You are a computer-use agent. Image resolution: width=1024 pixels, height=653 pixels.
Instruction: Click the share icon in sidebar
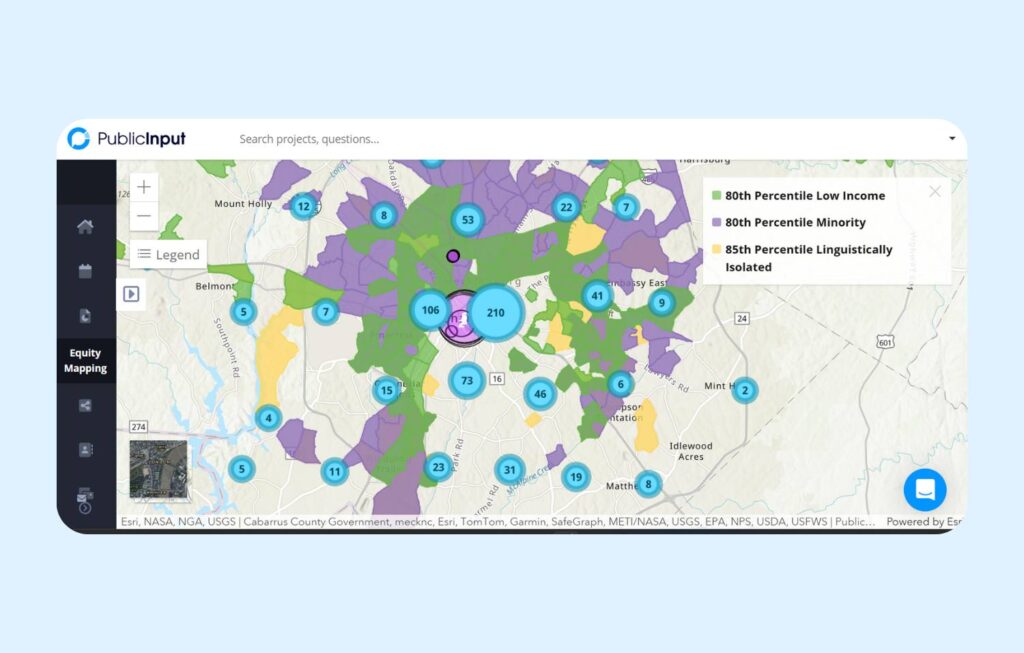[x=85, y=405]
